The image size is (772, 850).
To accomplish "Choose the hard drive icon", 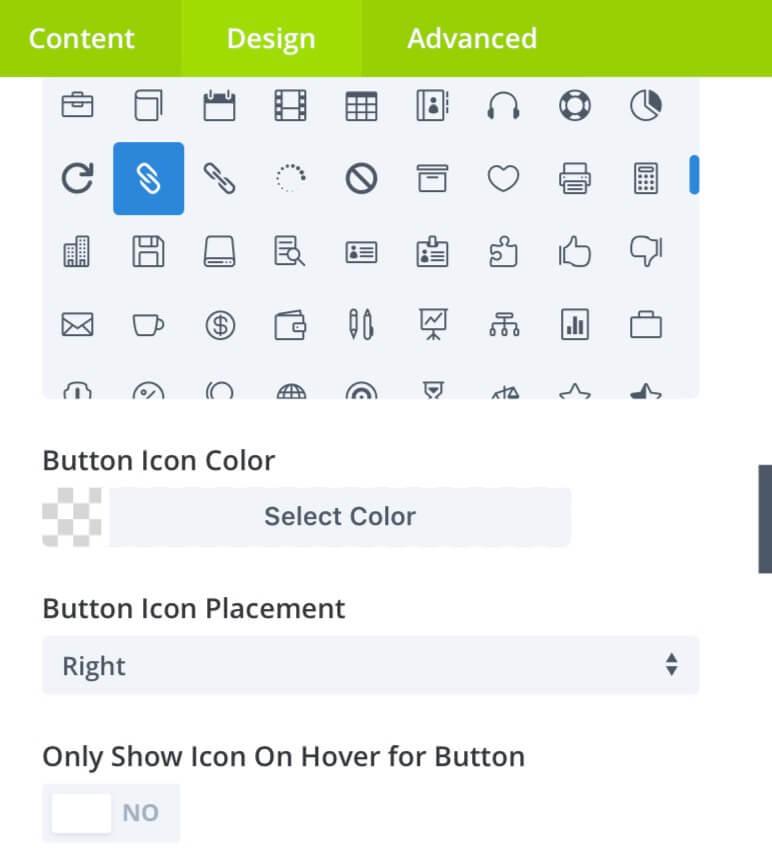I will (220, 252).
